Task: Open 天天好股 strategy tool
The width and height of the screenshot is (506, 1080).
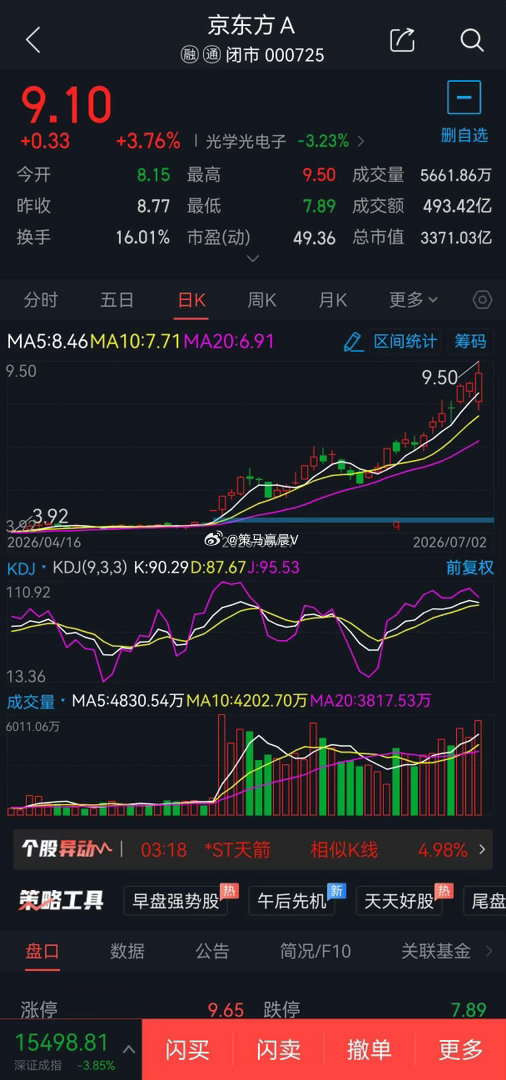Action: (x=399, y=900)
